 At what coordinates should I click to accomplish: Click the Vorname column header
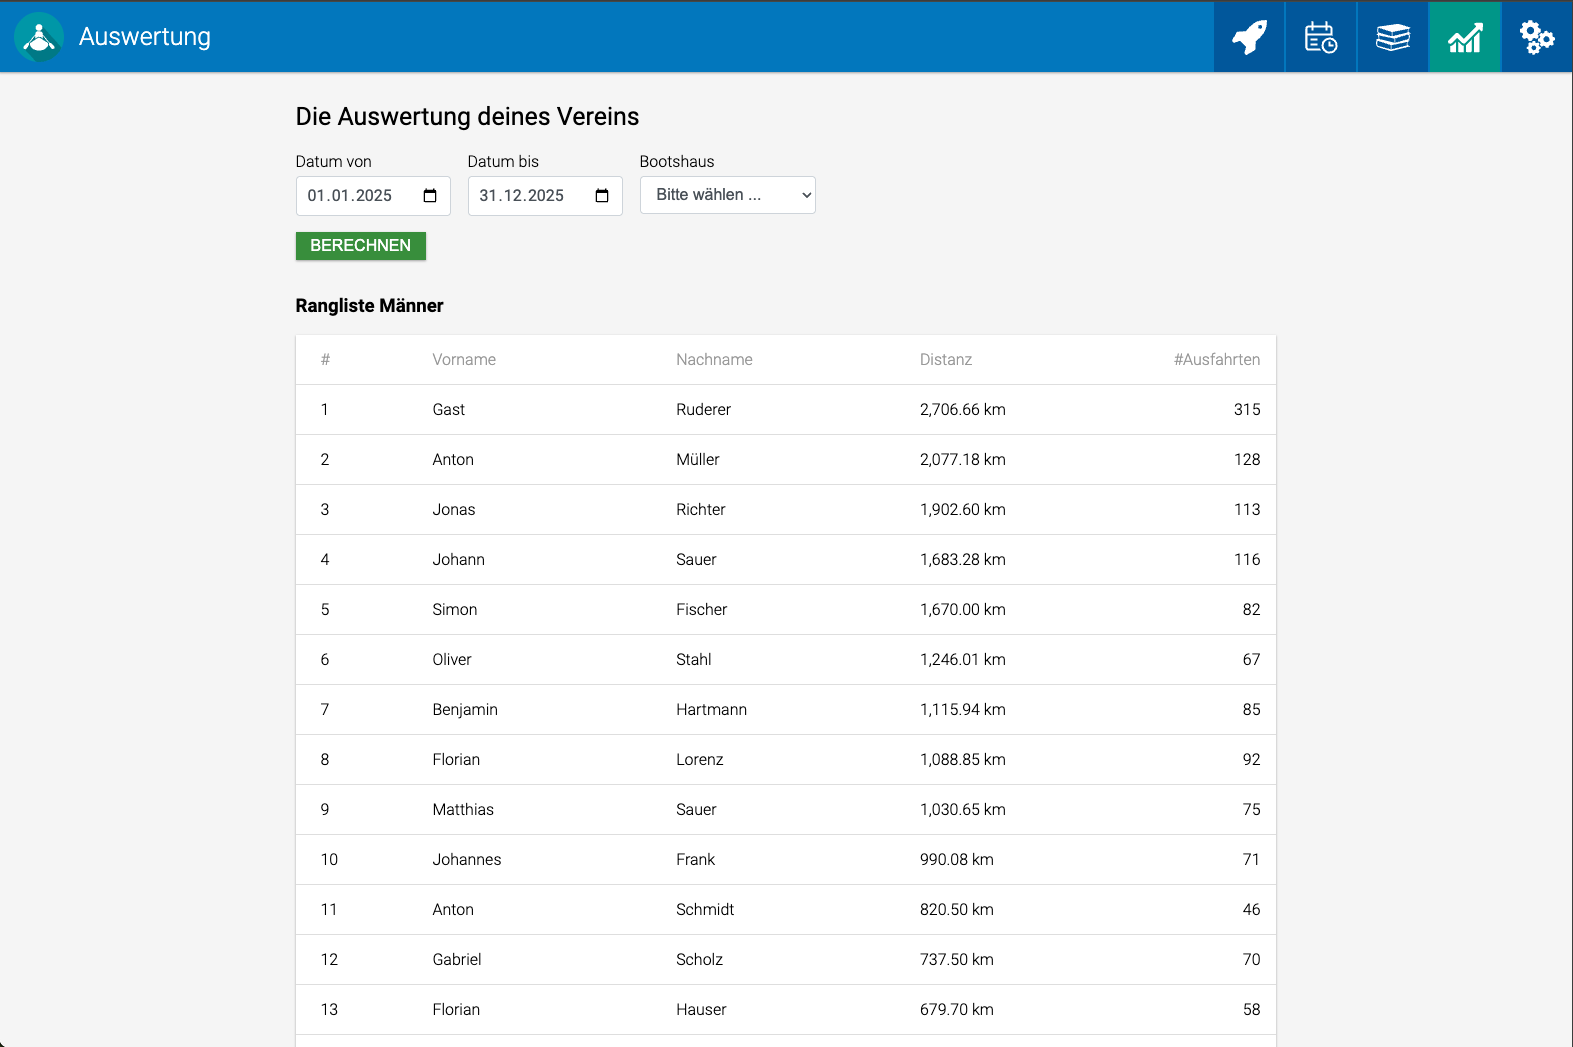click(464, 360)
